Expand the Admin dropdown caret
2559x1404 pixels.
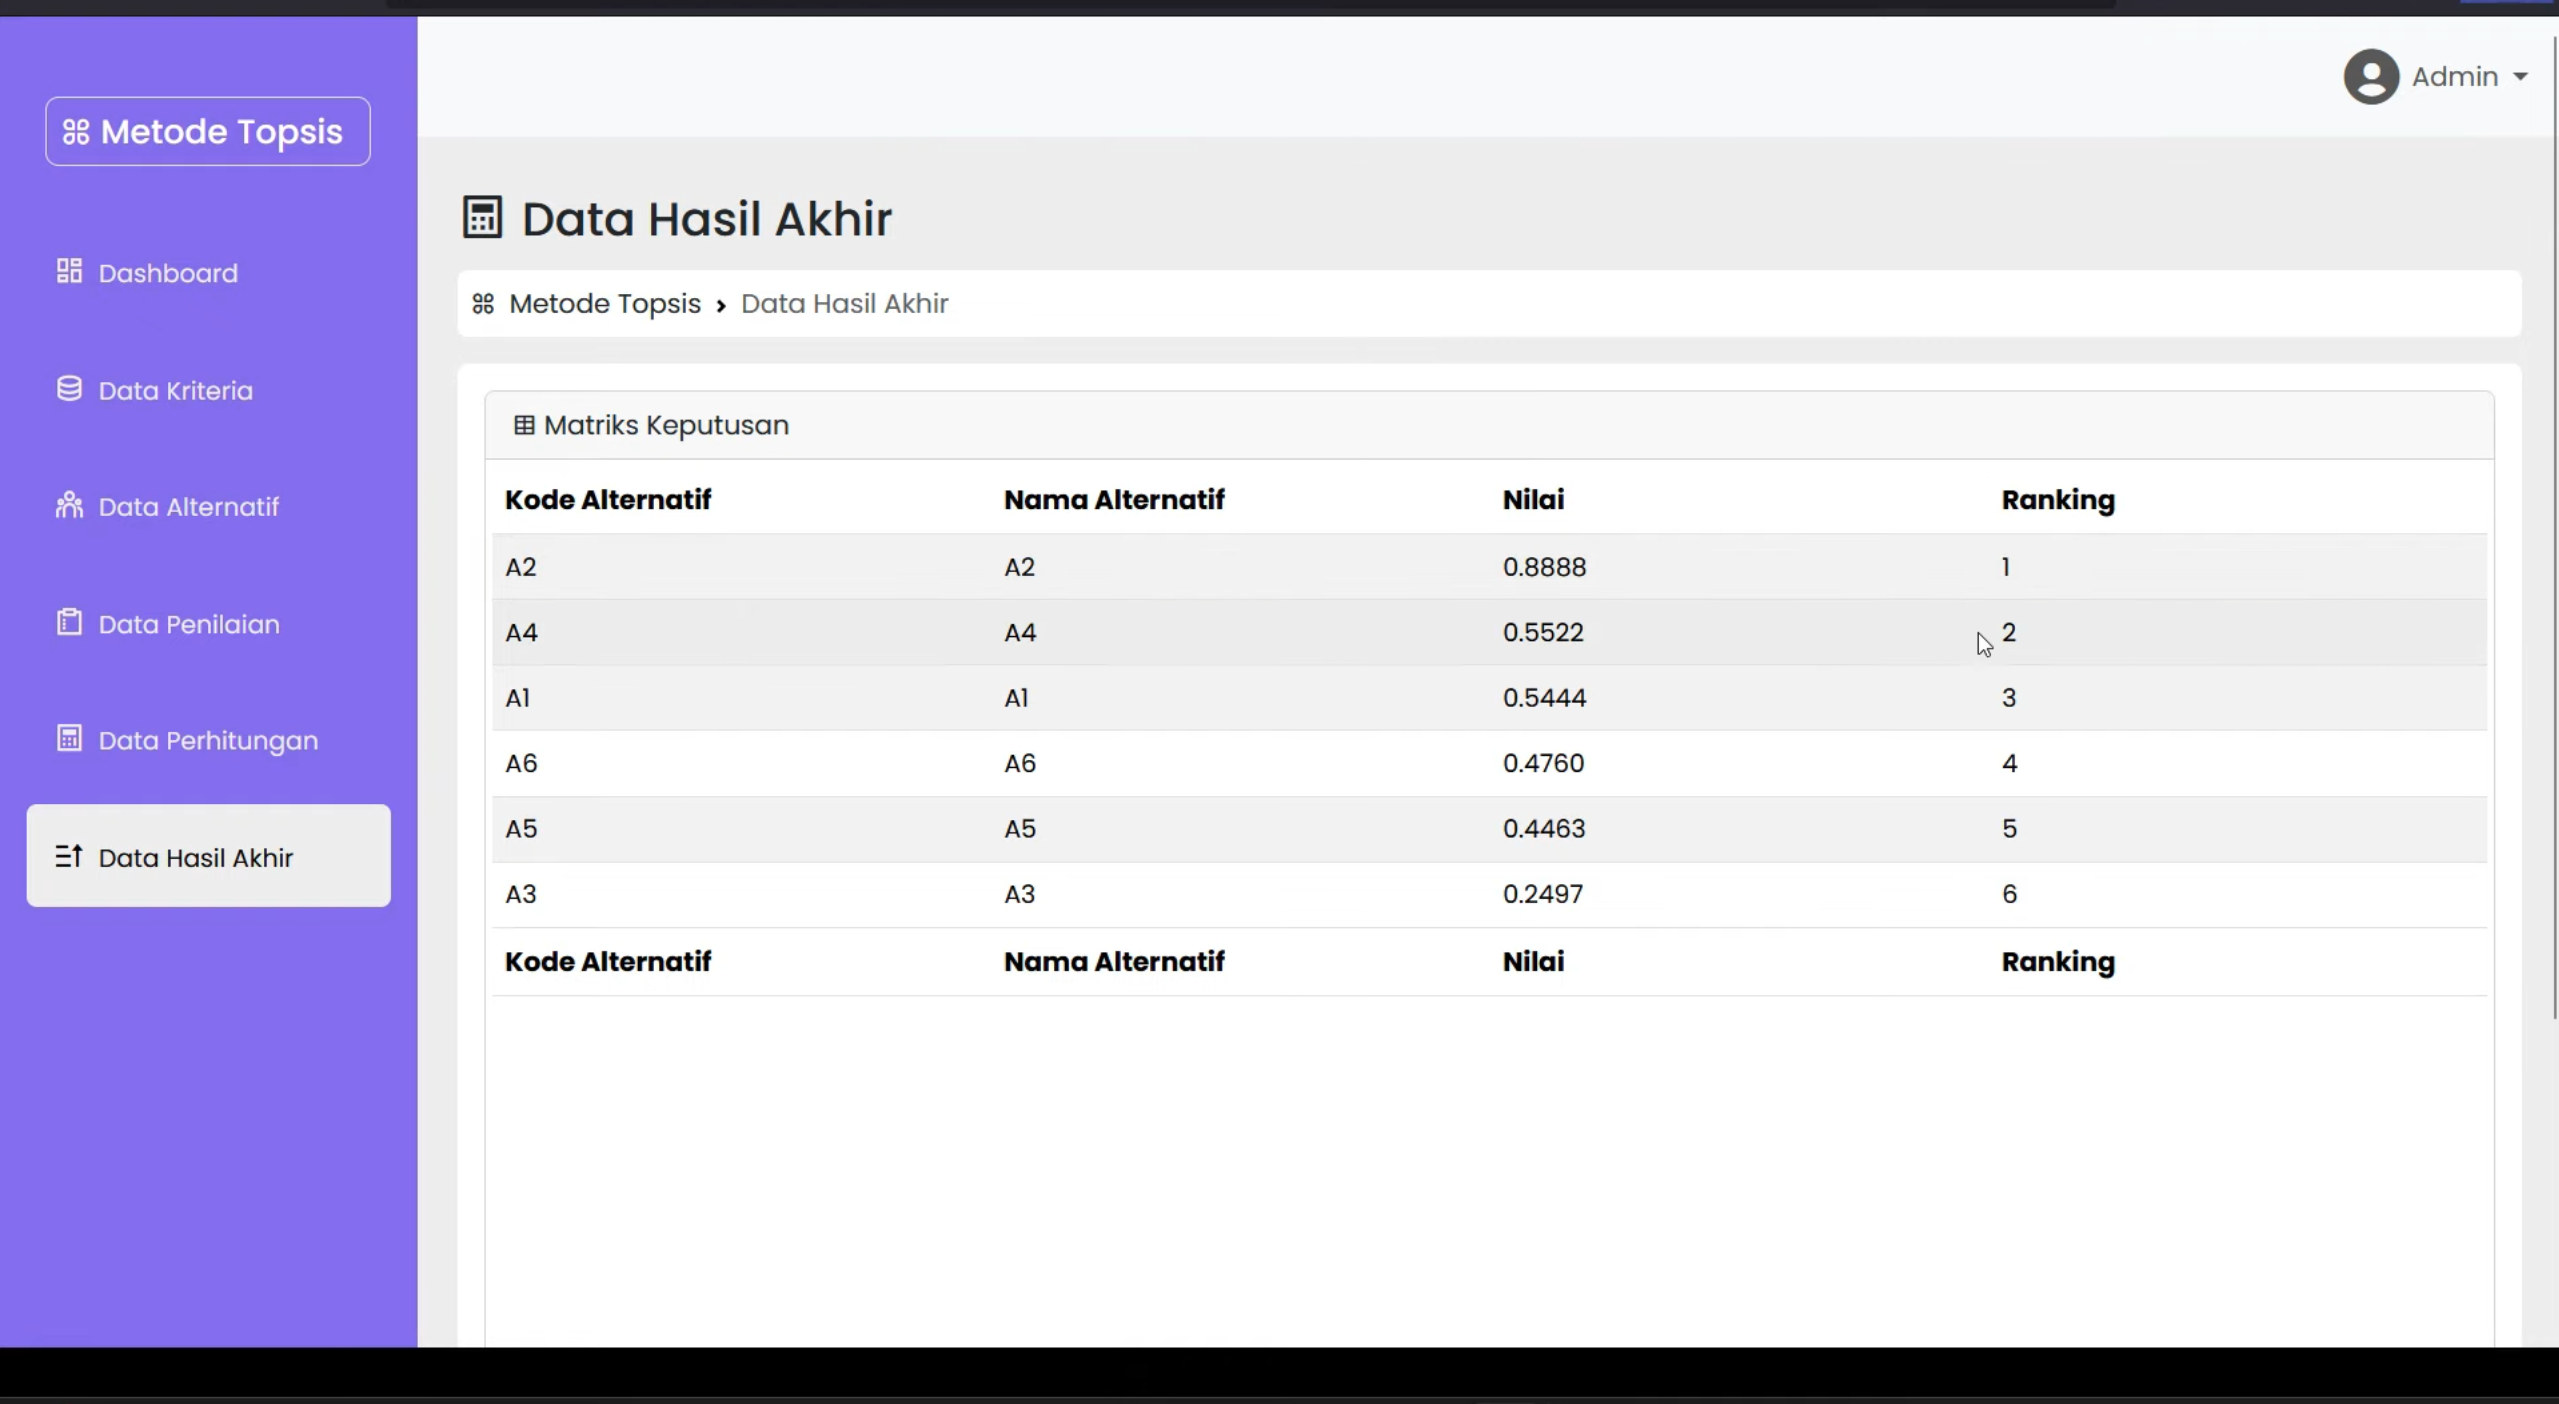(2520, 77)
